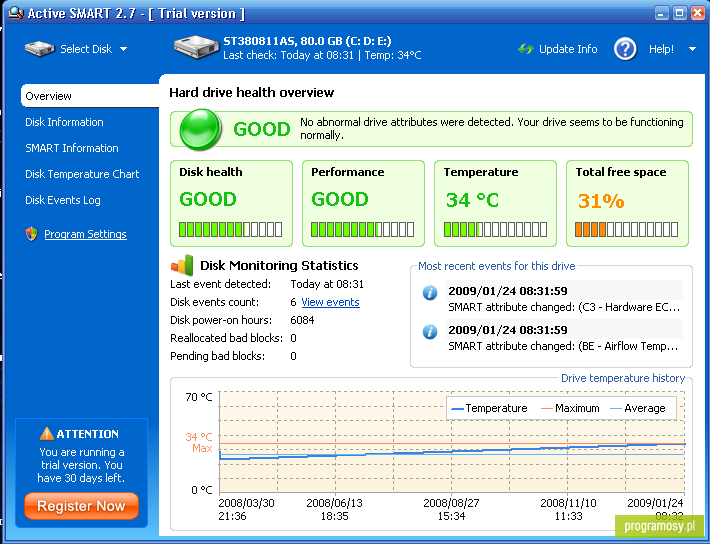Image resolution: width=710 pixels, height=544 pixels.
Task: Open Disk Temperature Chart section
Action: pos(82,174)
